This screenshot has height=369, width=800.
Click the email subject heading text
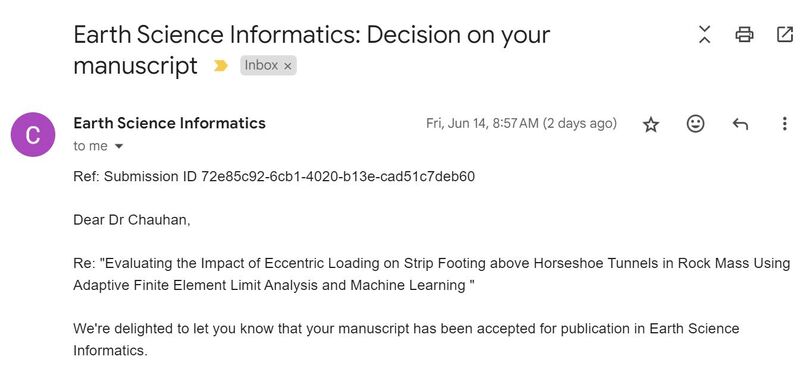[312, 50]
